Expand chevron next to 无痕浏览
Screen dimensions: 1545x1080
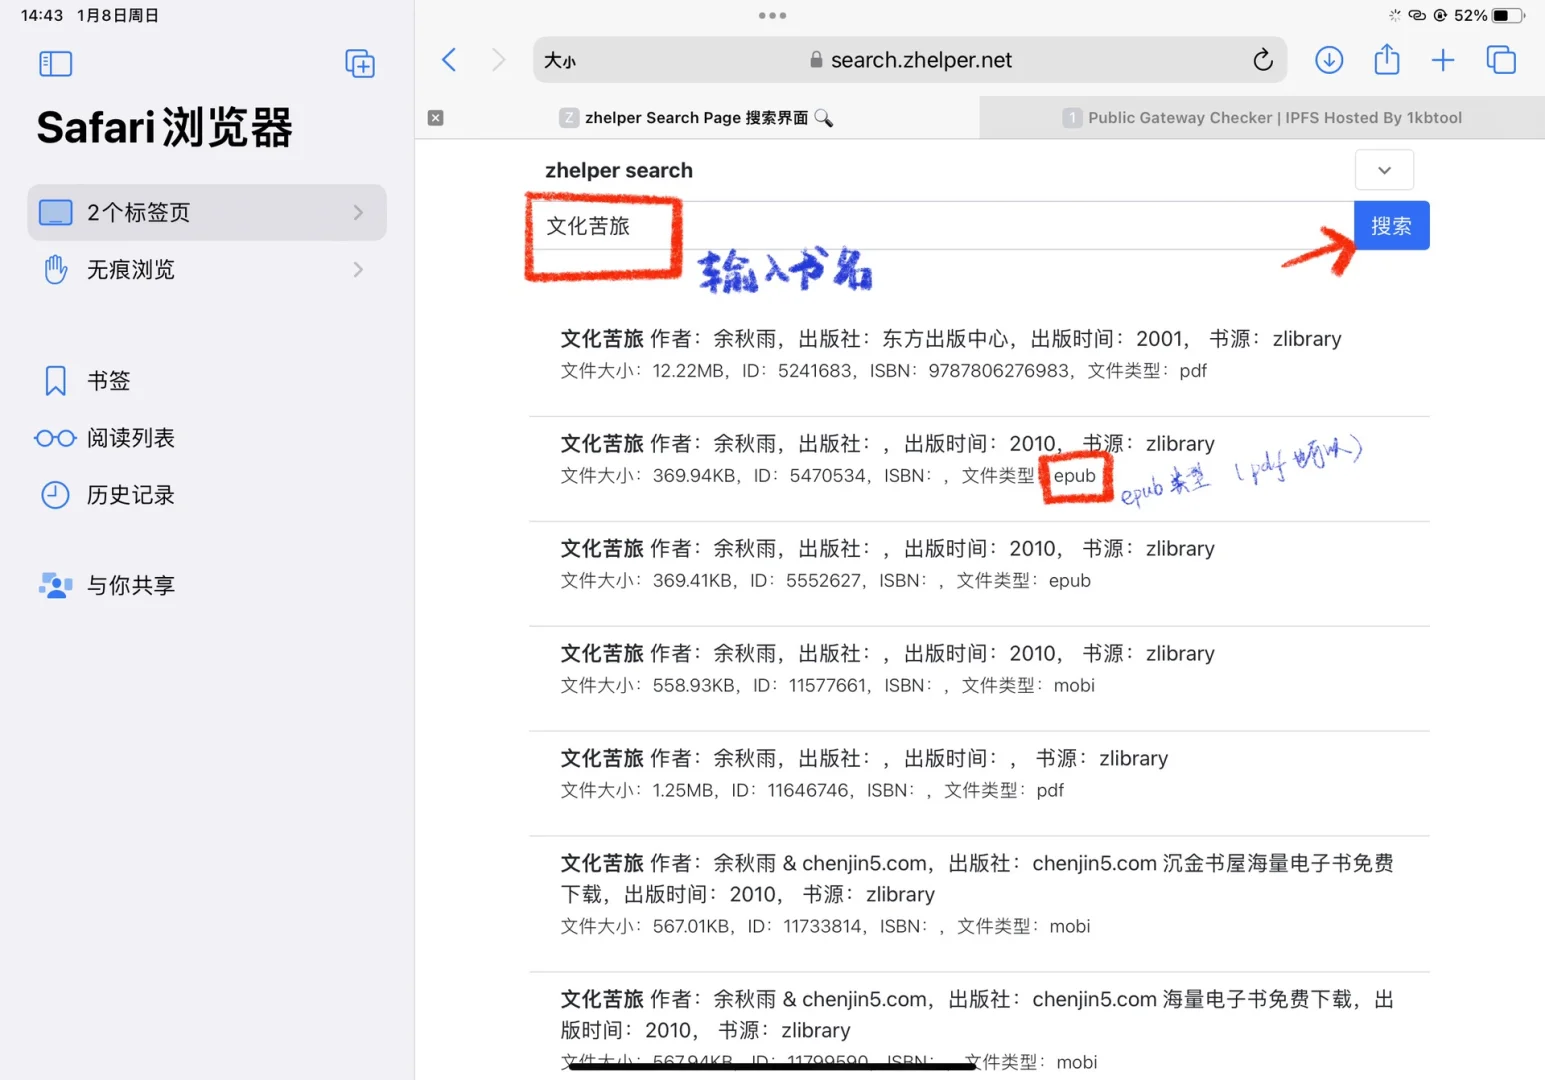pos(358,269)
